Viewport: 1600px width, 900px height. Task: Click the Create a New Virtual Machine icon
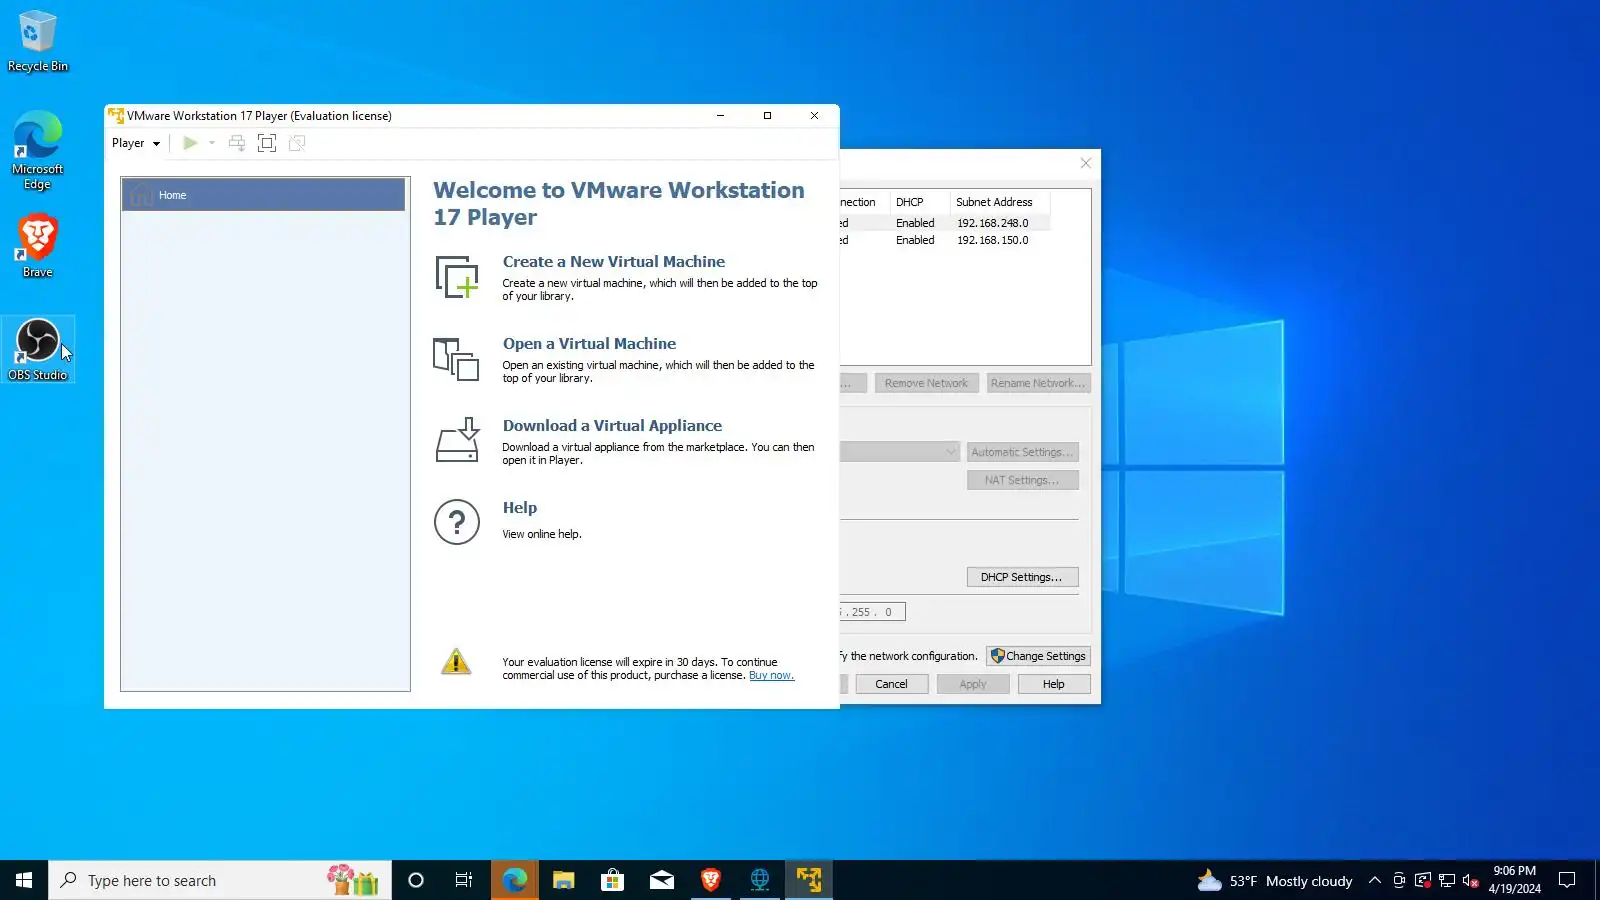(457, 277)
